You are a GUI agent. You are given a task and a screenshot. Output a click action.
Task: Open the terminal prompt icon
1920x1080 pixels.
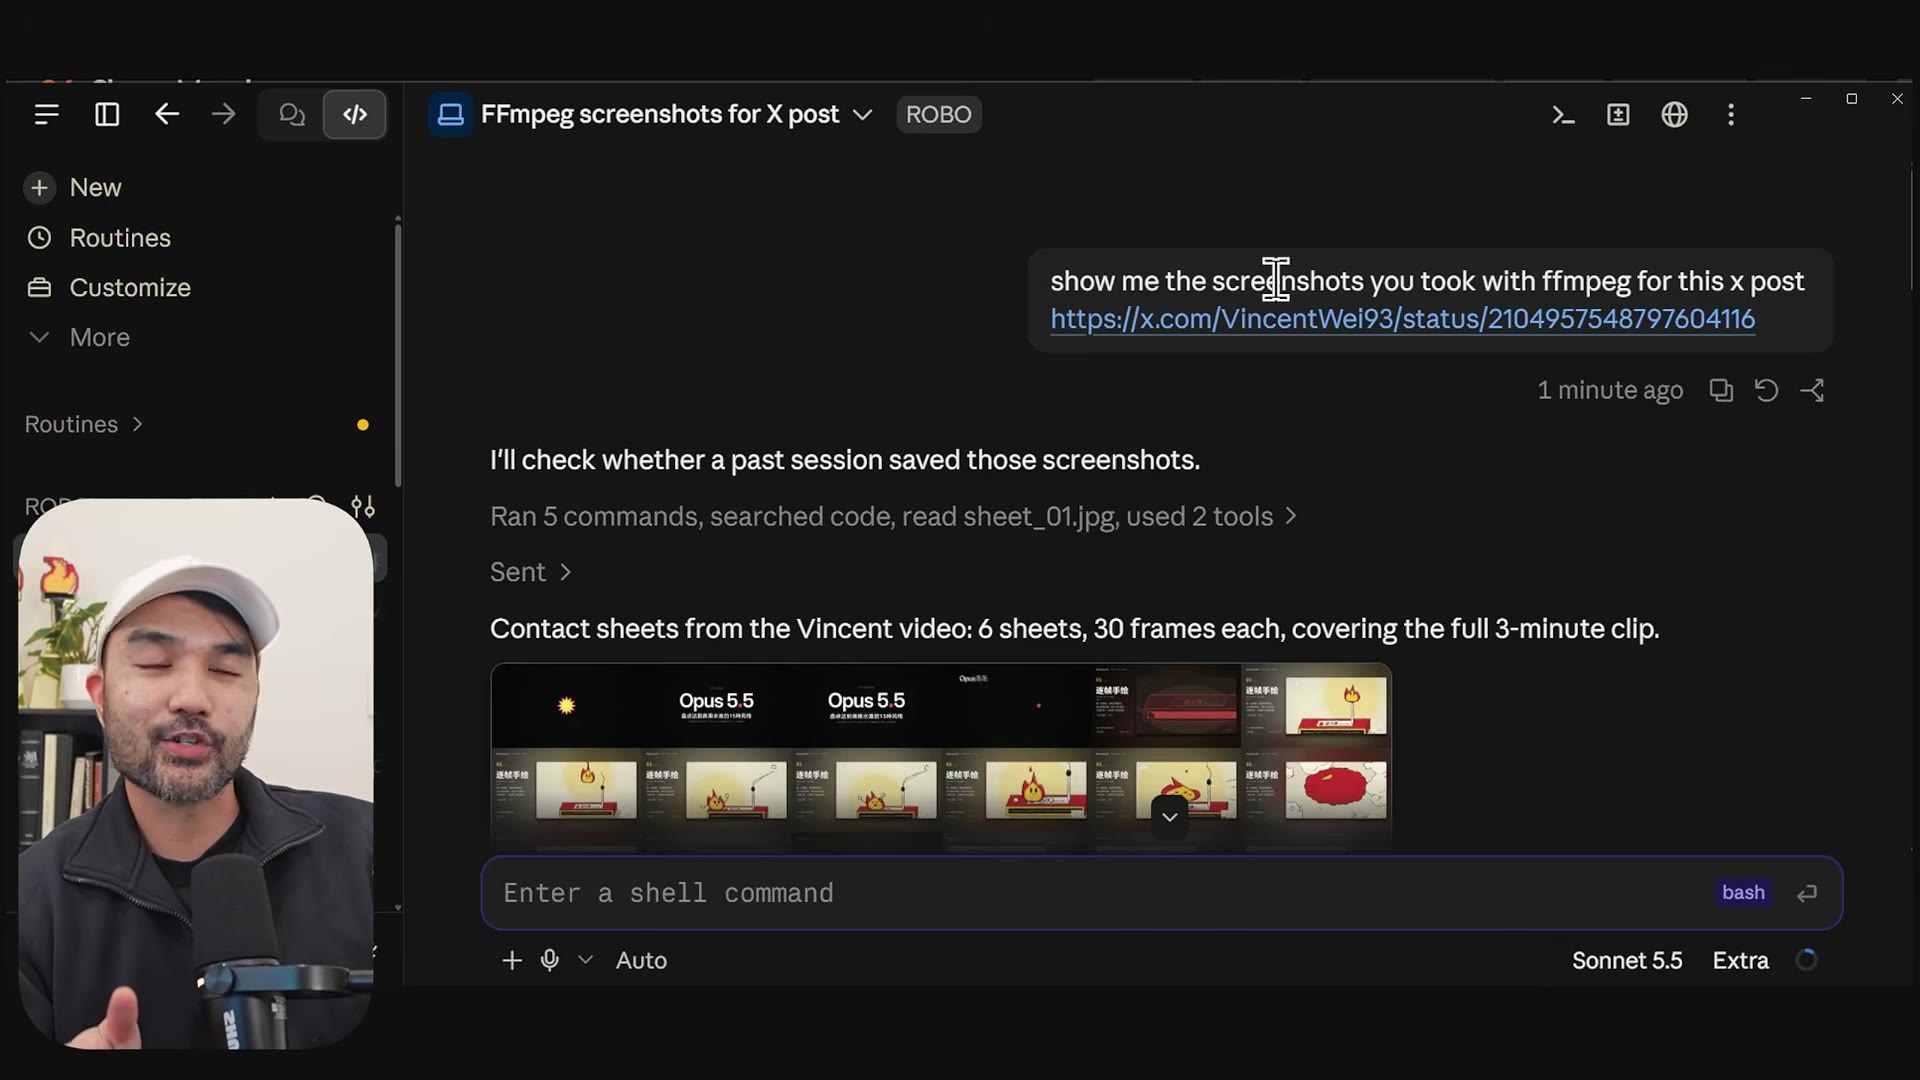click(1563, 115)
